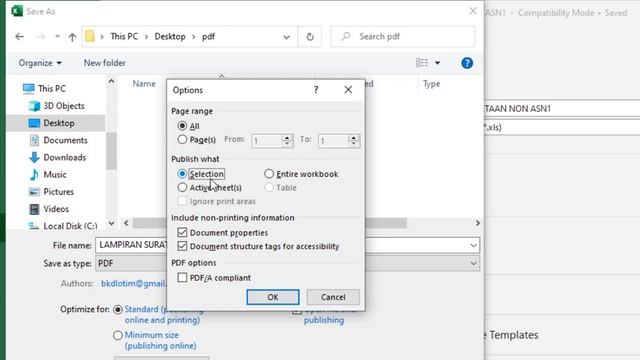The height and width of the screenshot is (360, 640).
Task: Expand Save as type dropdown arrow
Action: coord(473,263)
